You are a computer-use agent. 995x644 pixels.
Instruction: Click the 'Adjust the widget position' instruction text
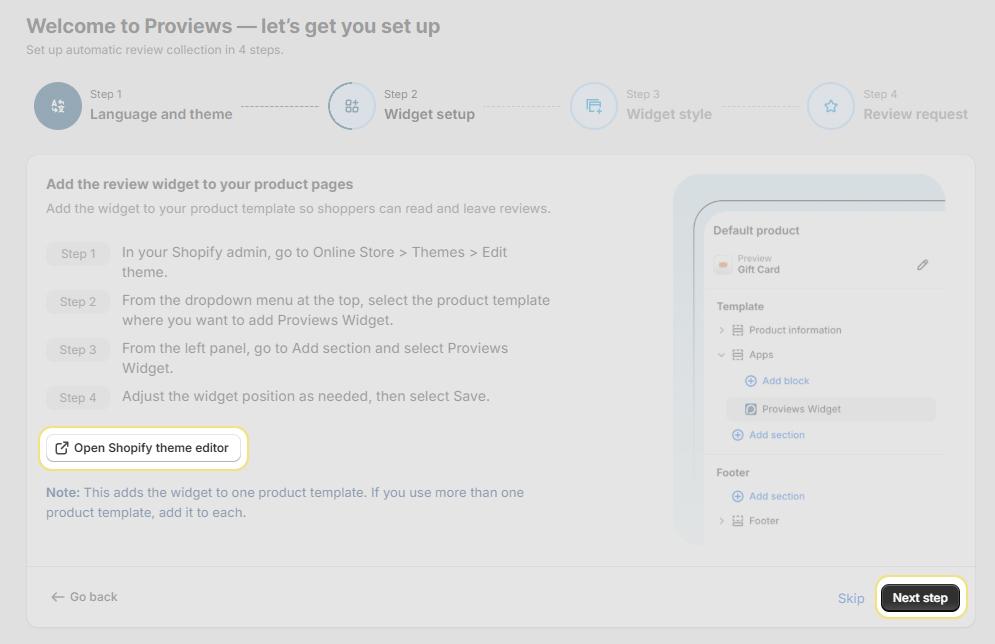(306, 397)
